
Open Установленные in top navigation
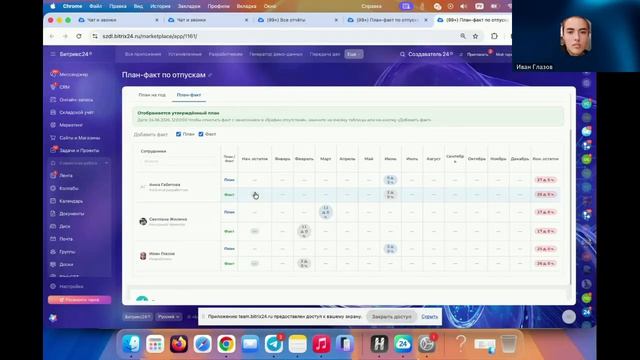[x=185, y=54]
